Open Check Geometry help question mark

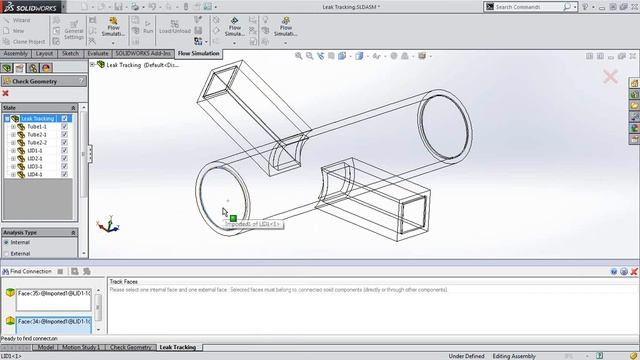(81, 81)
